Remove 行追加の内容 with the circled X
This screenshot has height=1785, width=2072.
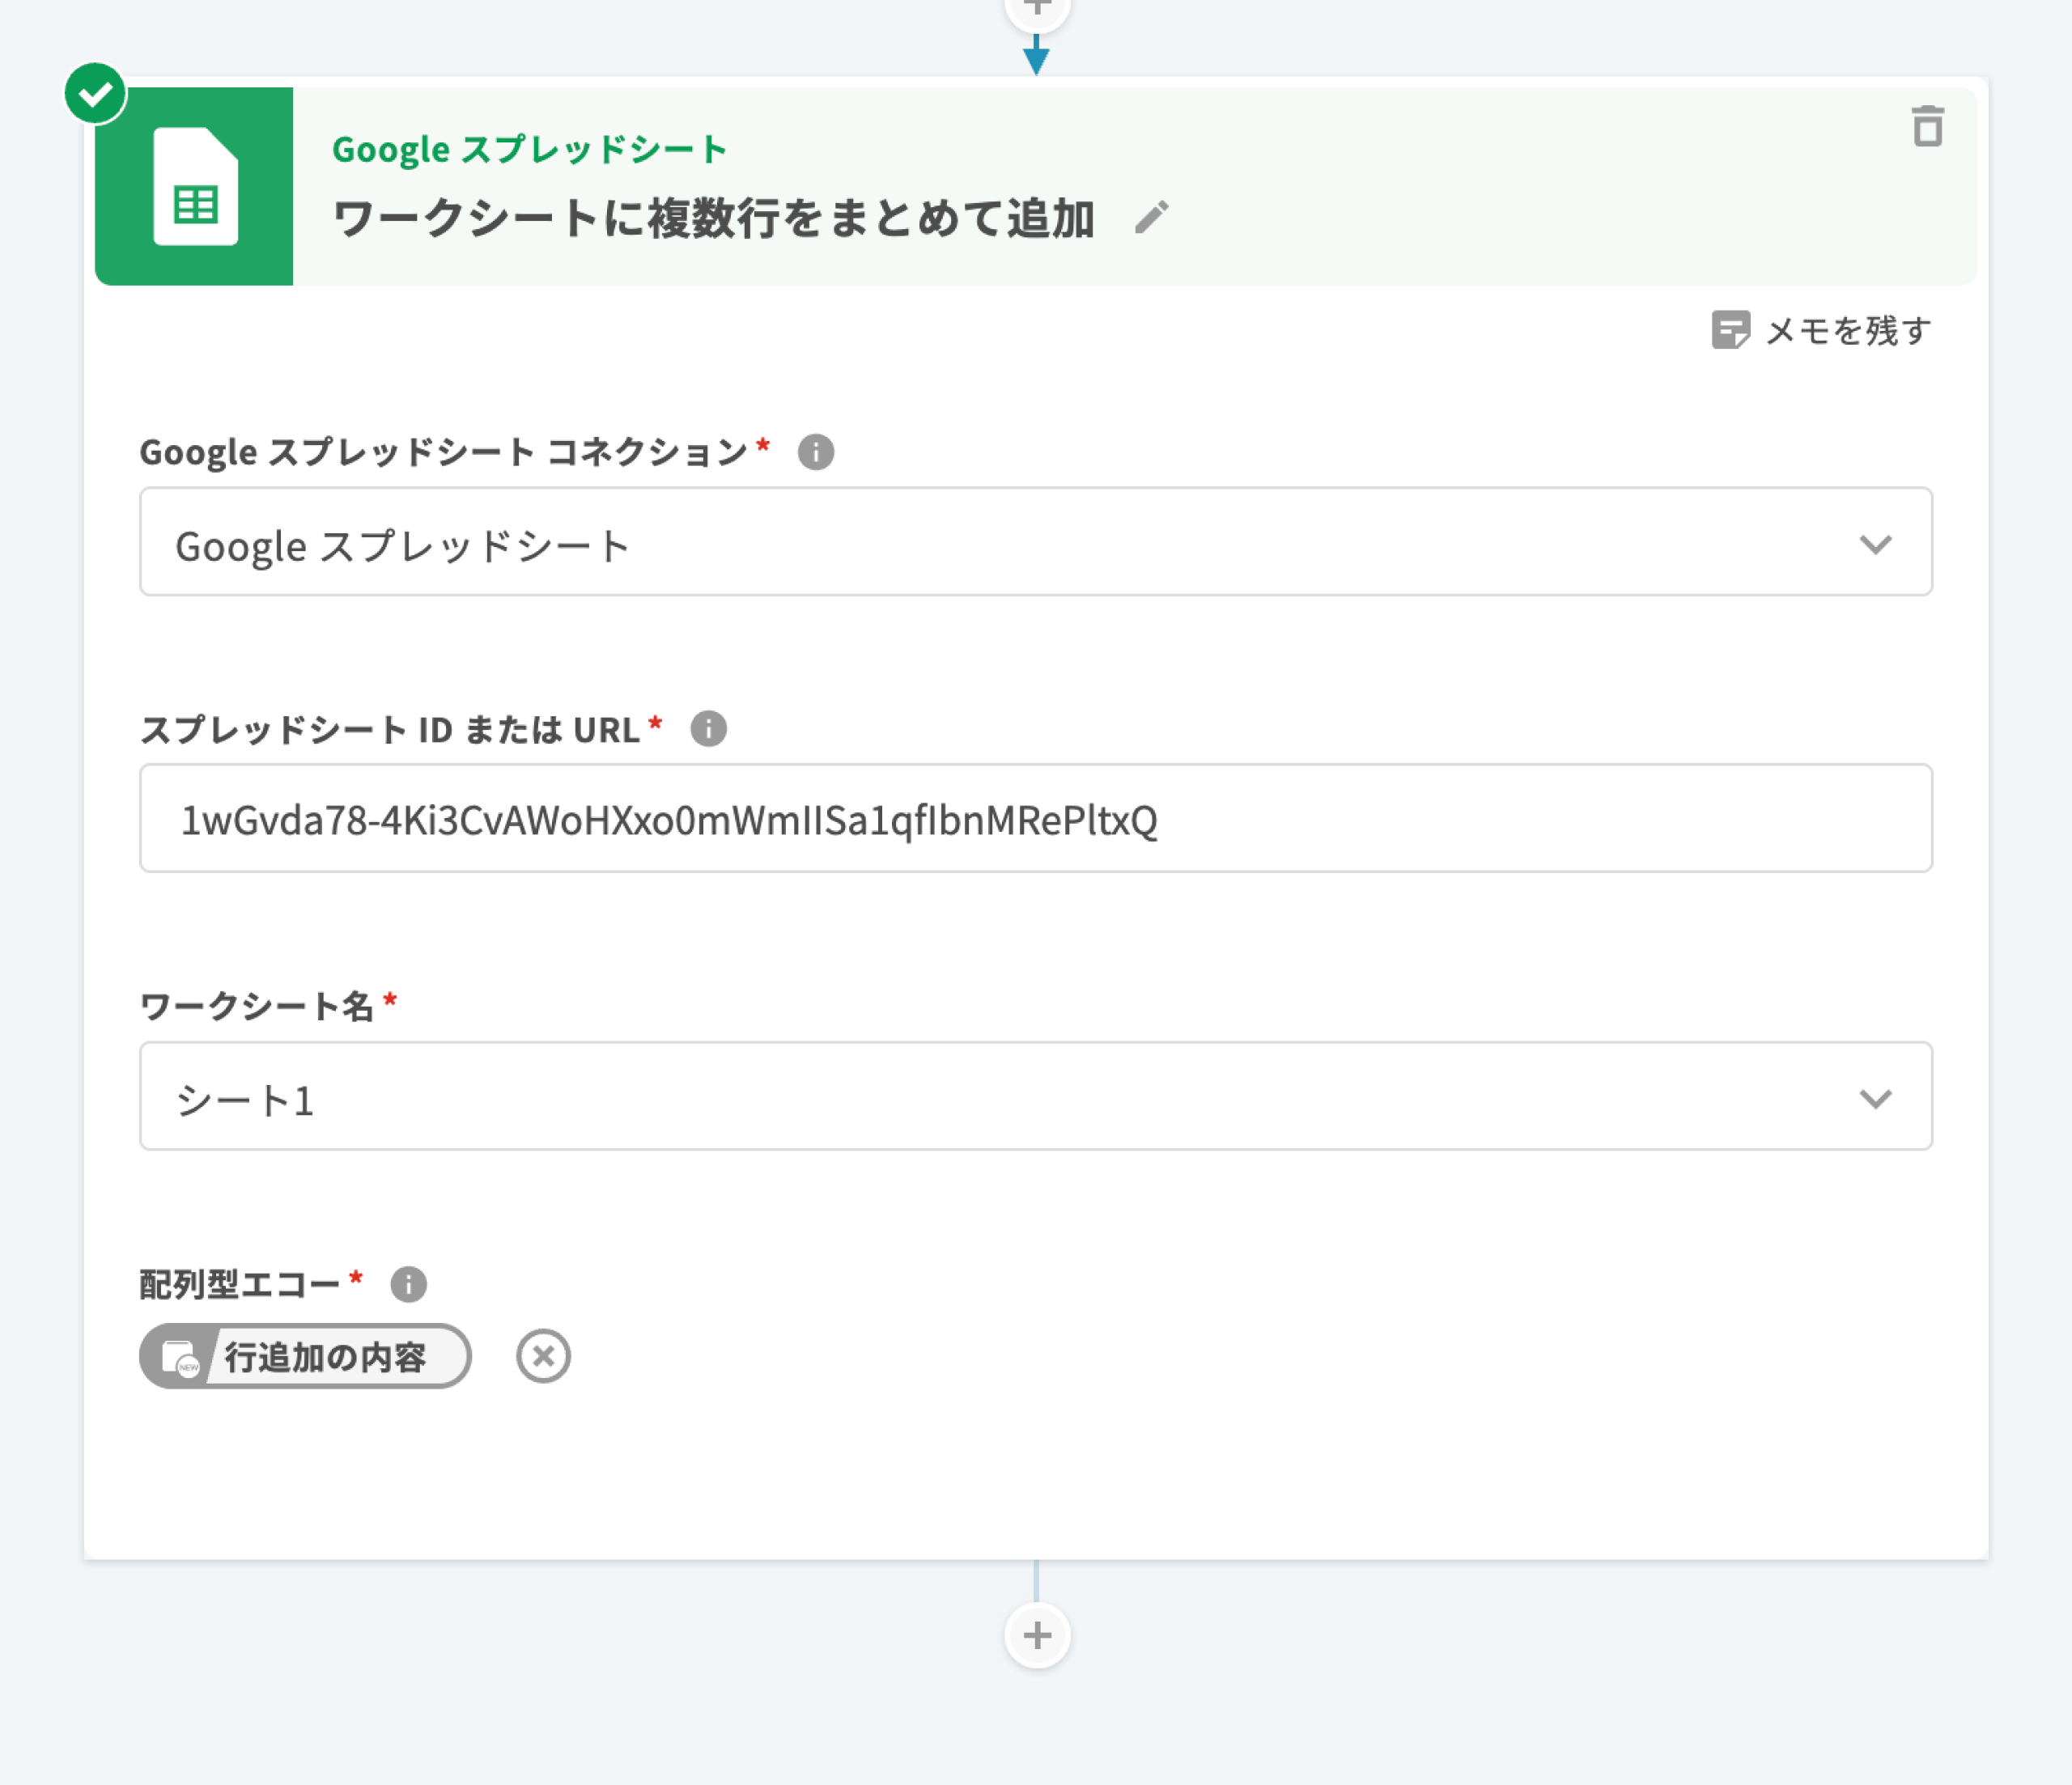pos(543,1357)
